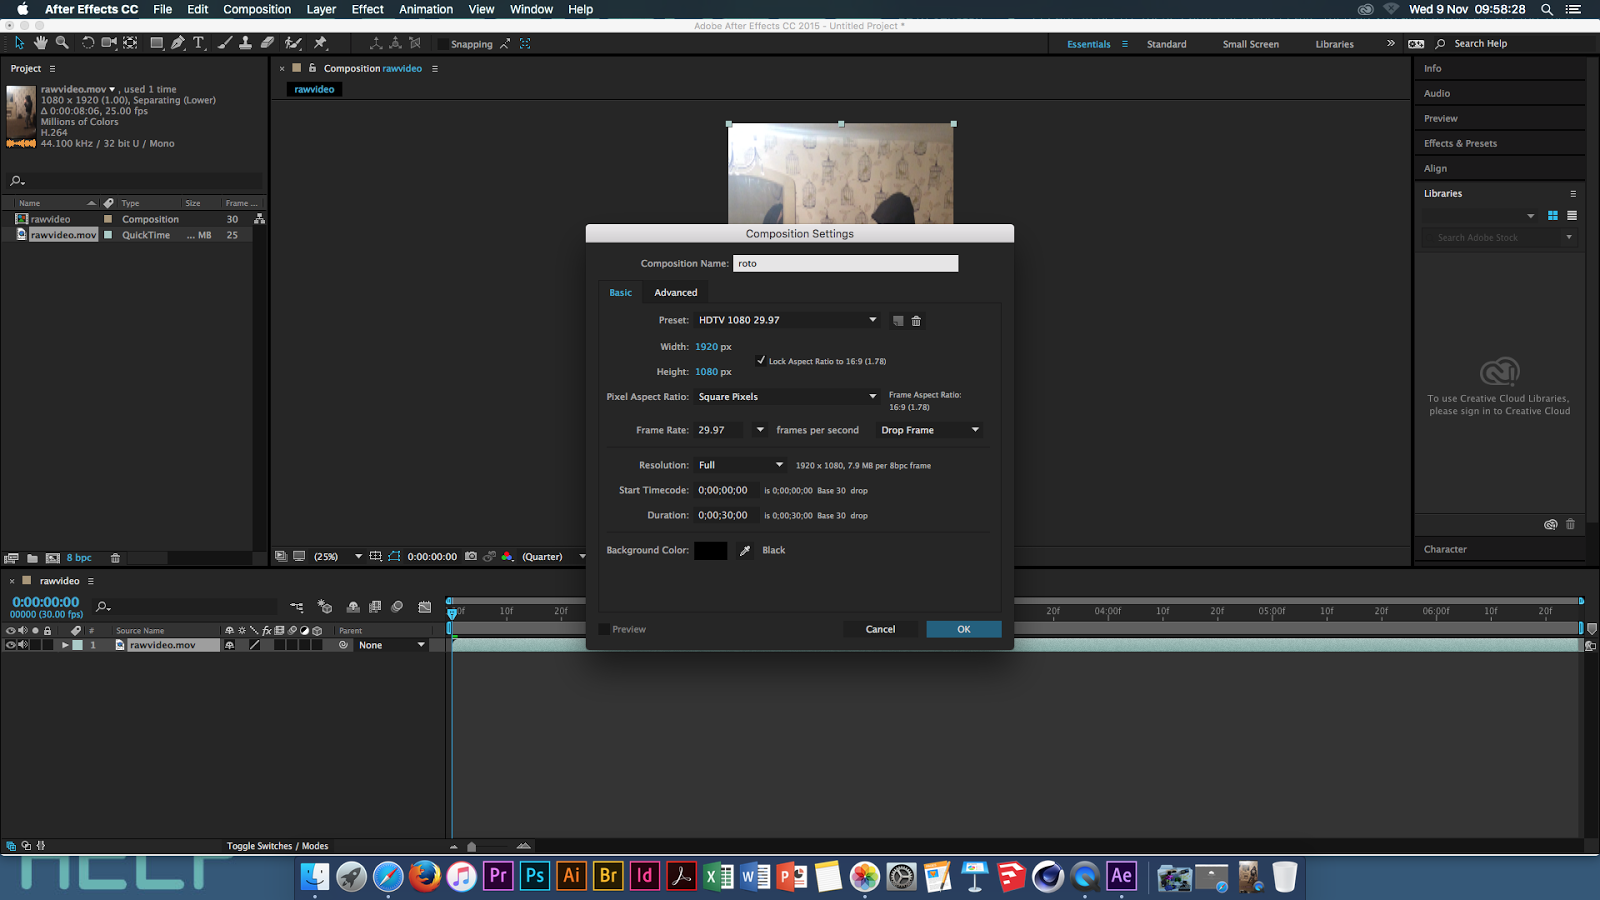Select the Roto Brush tool
Image resolution: width=1600 pixels, height=900 pixels.
[293, 43]
